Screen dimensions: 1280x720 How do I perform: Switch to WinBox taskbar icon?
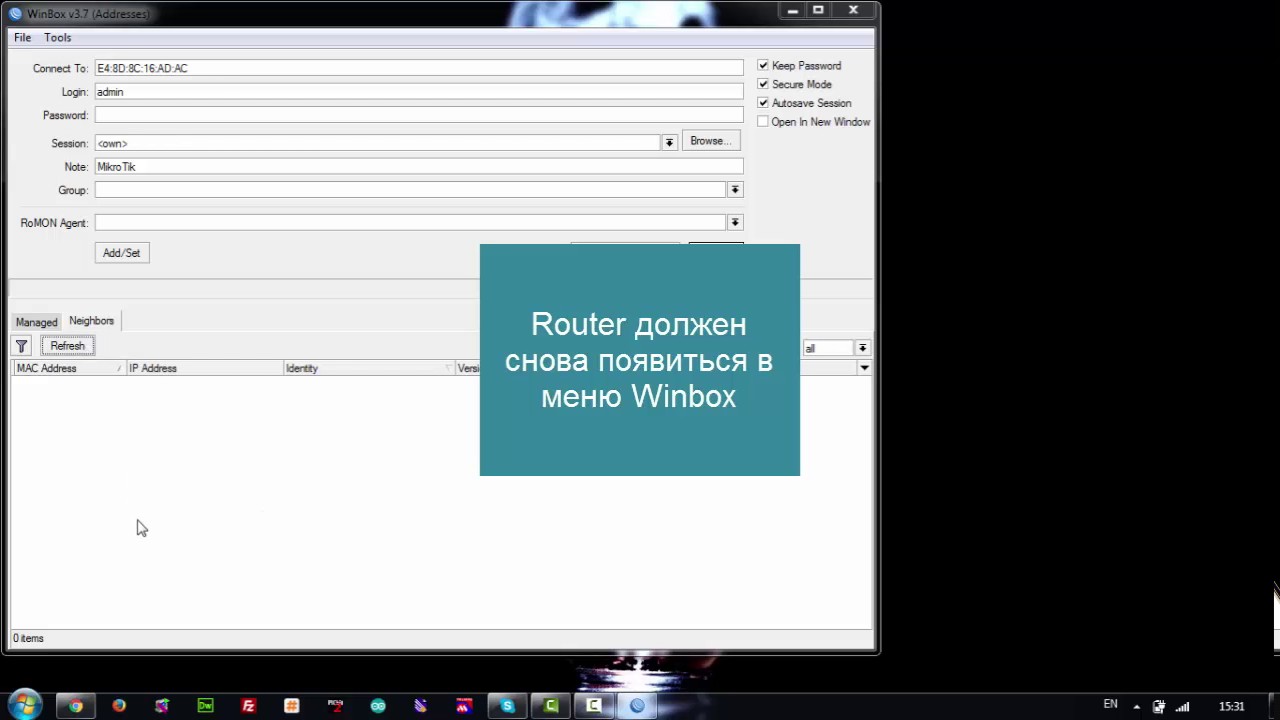click(x=637, y=705)
